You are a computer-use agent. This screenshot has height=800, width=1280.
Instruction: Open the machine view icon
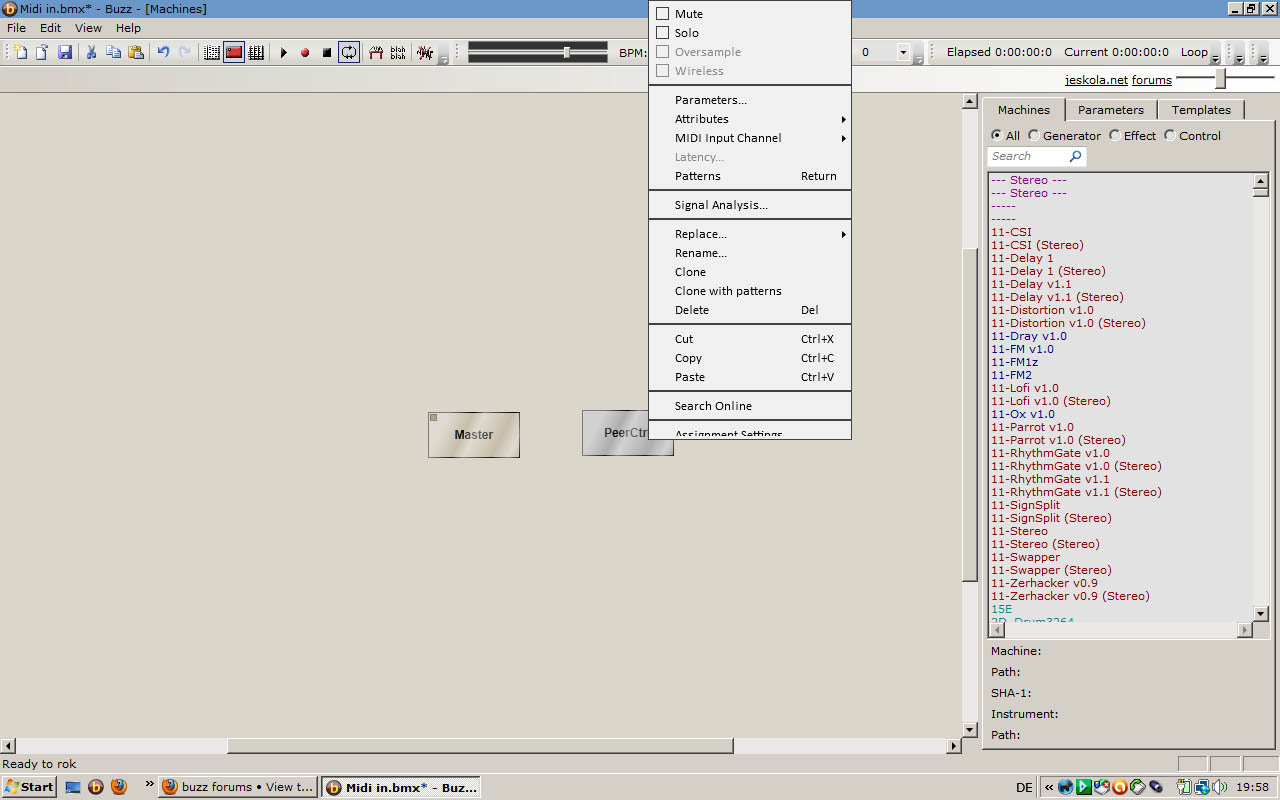pyautogui.click(x=233, y=53)
